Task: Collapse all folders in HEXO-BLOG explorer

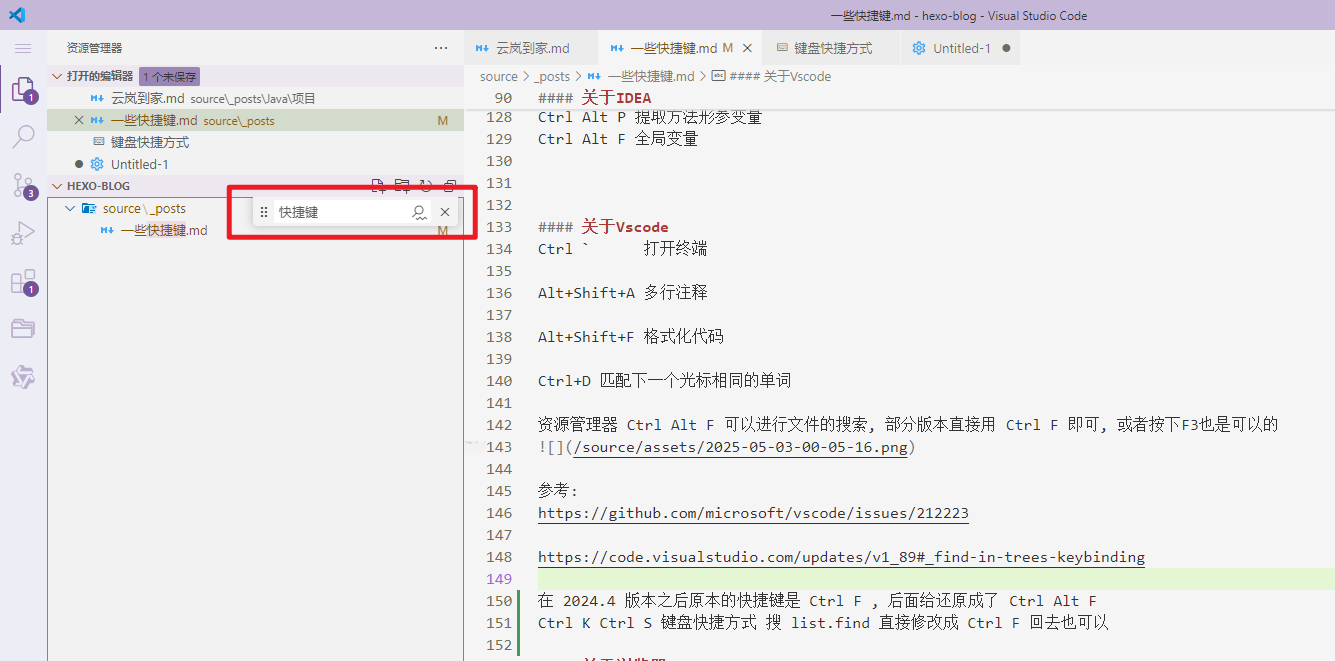Action: (x=450, y=186)
